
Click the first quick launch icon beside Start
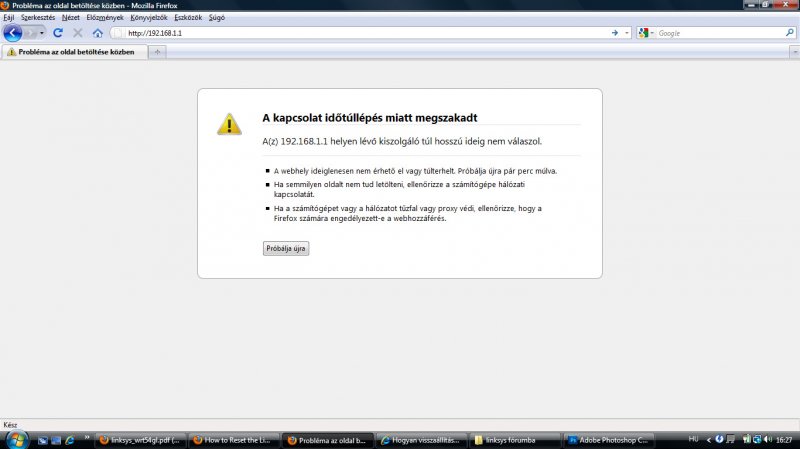[43, 440]
